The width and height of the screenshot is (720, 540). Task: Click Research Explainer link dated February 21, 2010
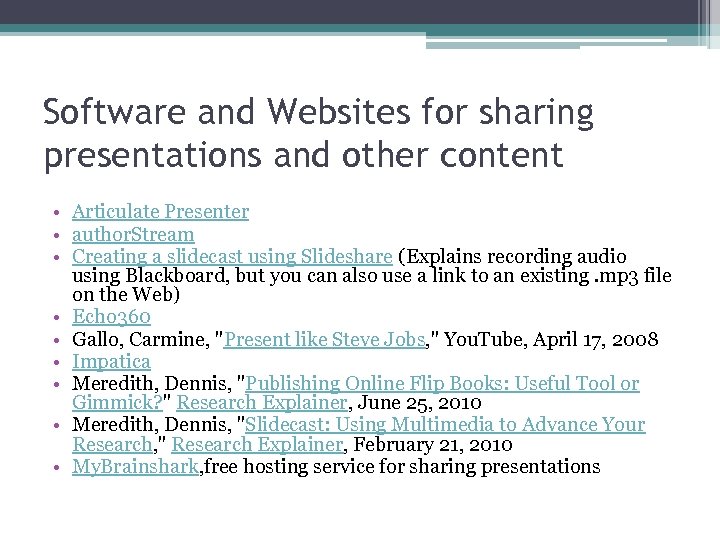coord(257,444)
